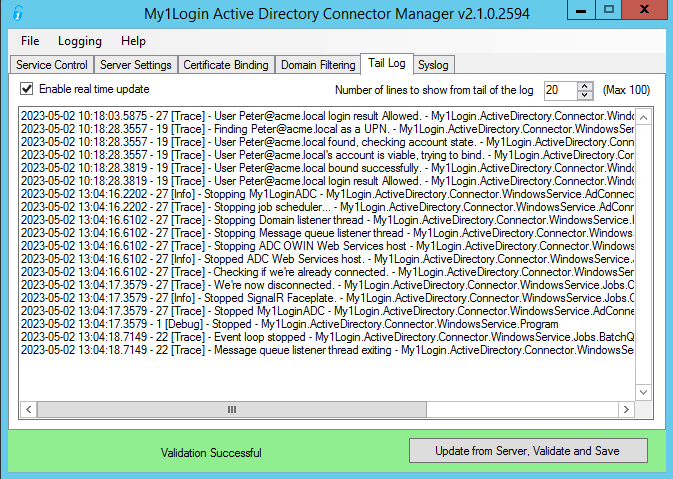Select log line 'Stopped SignalR Faceplate.'
Image resolution: width=673 pixels, height=479 pixels.
point(327,298)
